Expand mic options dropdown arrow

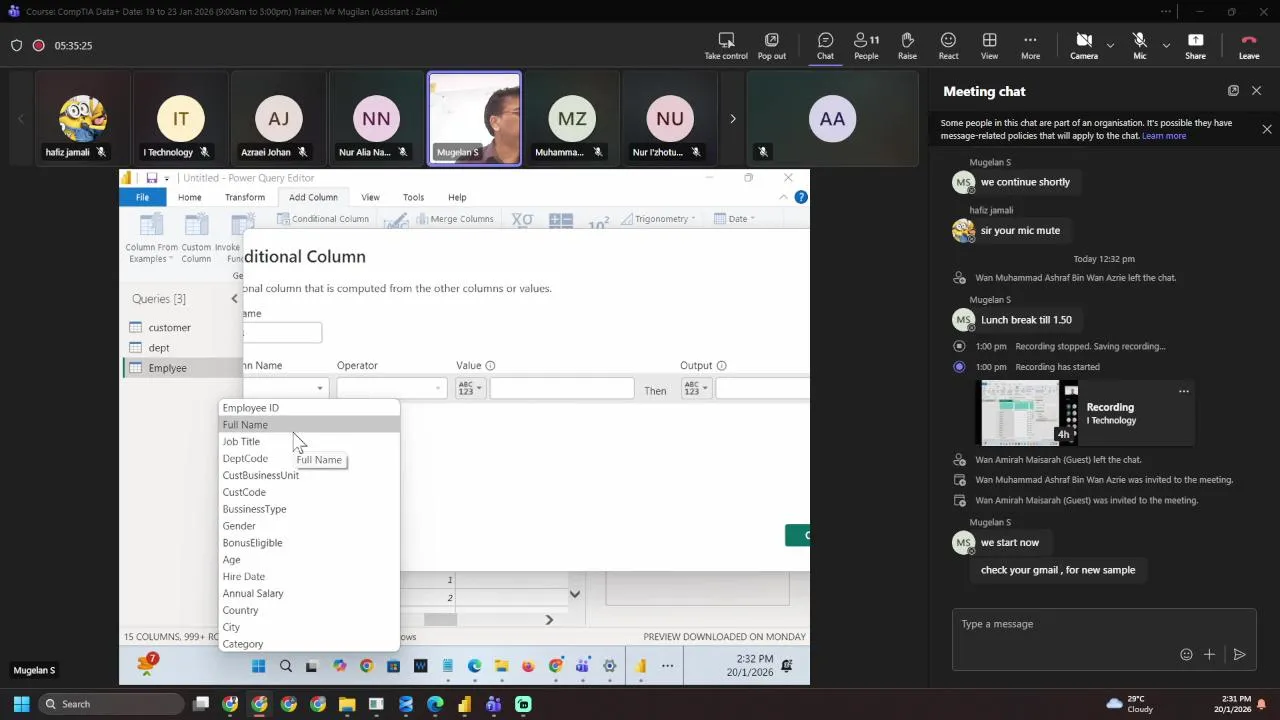[1166, 45]
